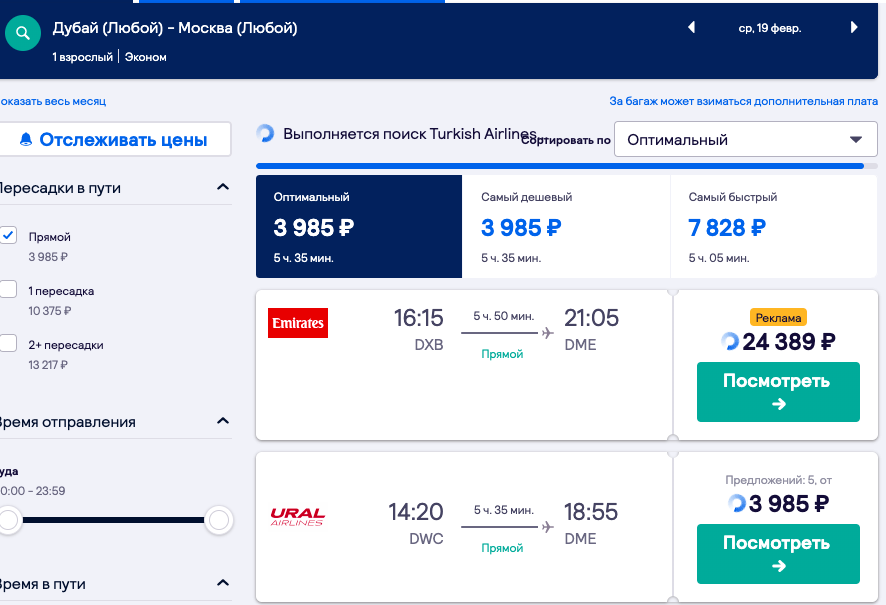Click Посмотреть for the Ural Airlines flight
The image size is (886, 605).
coord(778,554)
